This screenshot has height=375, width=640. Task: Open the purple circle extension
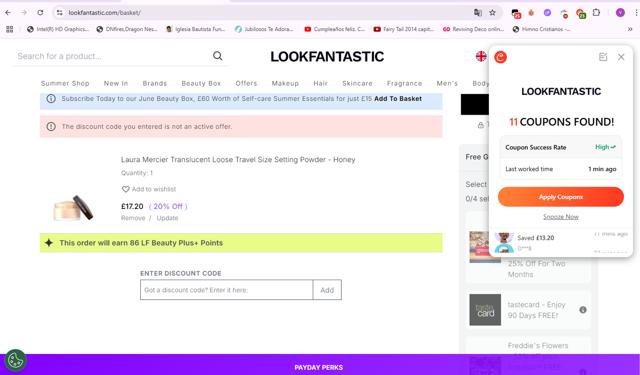(x=547, y=13)
